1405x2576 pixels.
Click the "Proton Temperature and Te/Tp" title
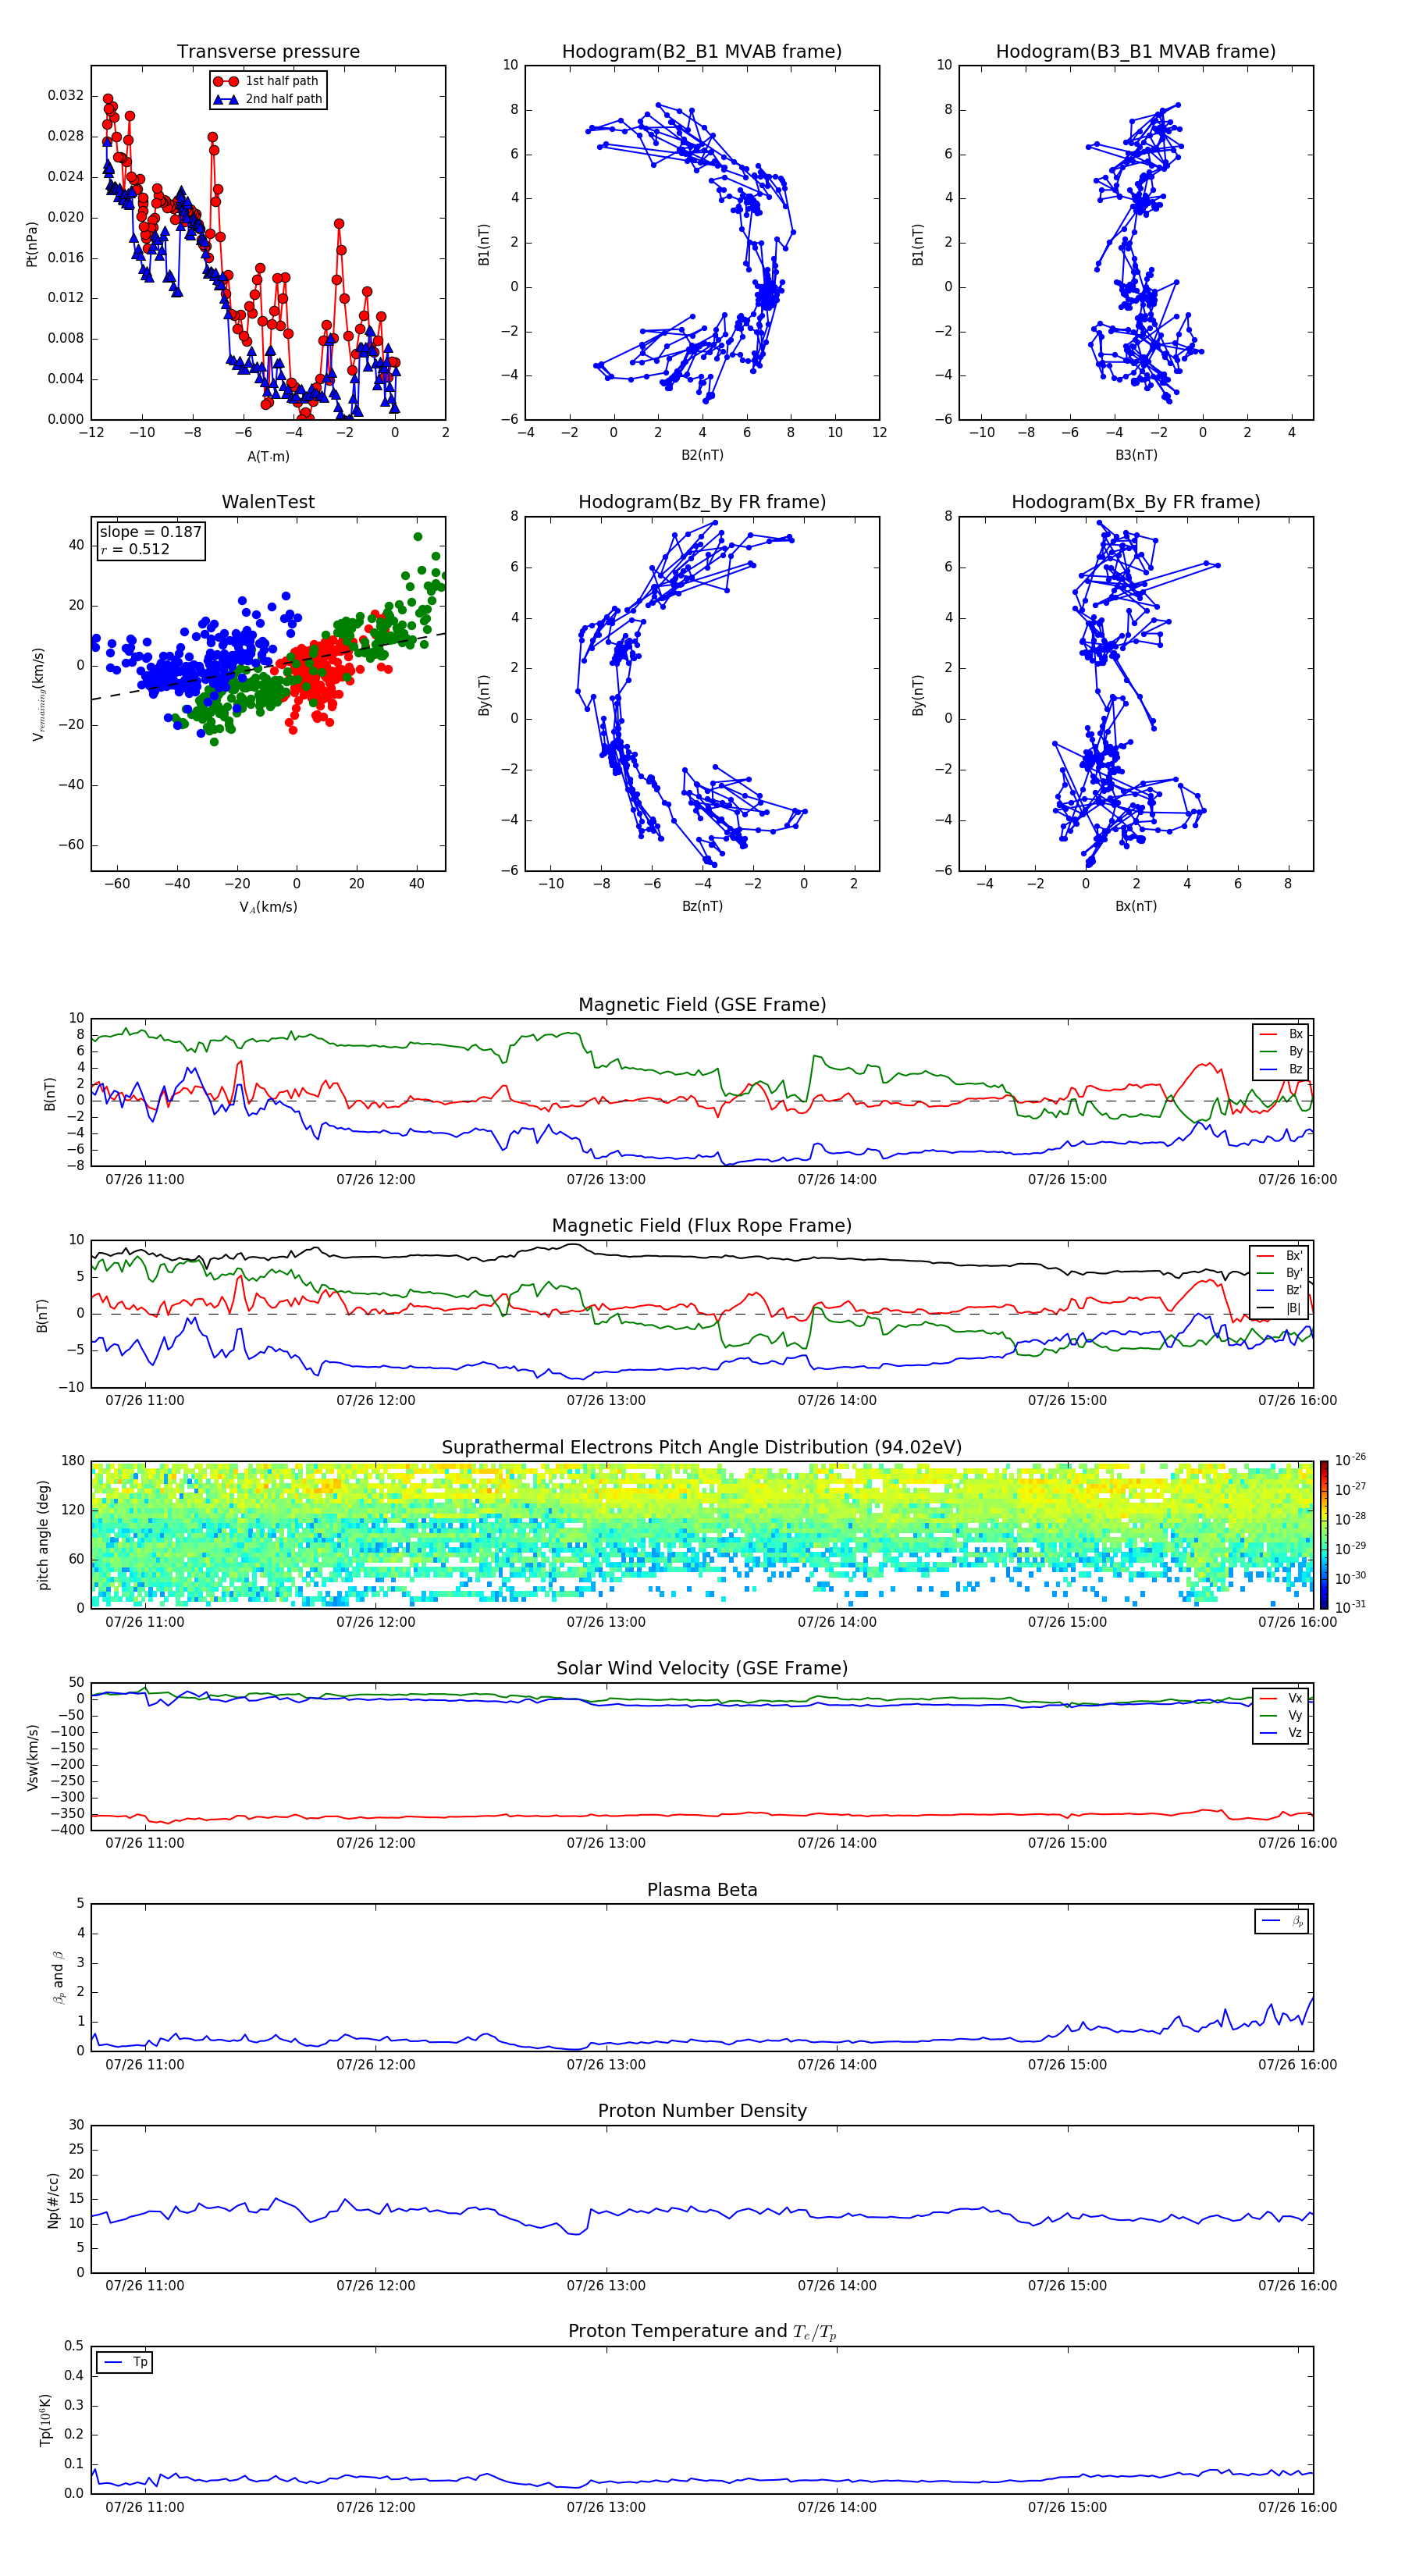coord(702,2332)
